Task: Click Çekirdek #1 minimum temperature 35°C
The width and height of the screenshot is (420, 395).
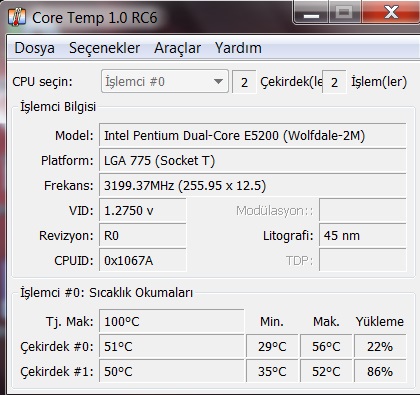Action: [x=272, y=371]
